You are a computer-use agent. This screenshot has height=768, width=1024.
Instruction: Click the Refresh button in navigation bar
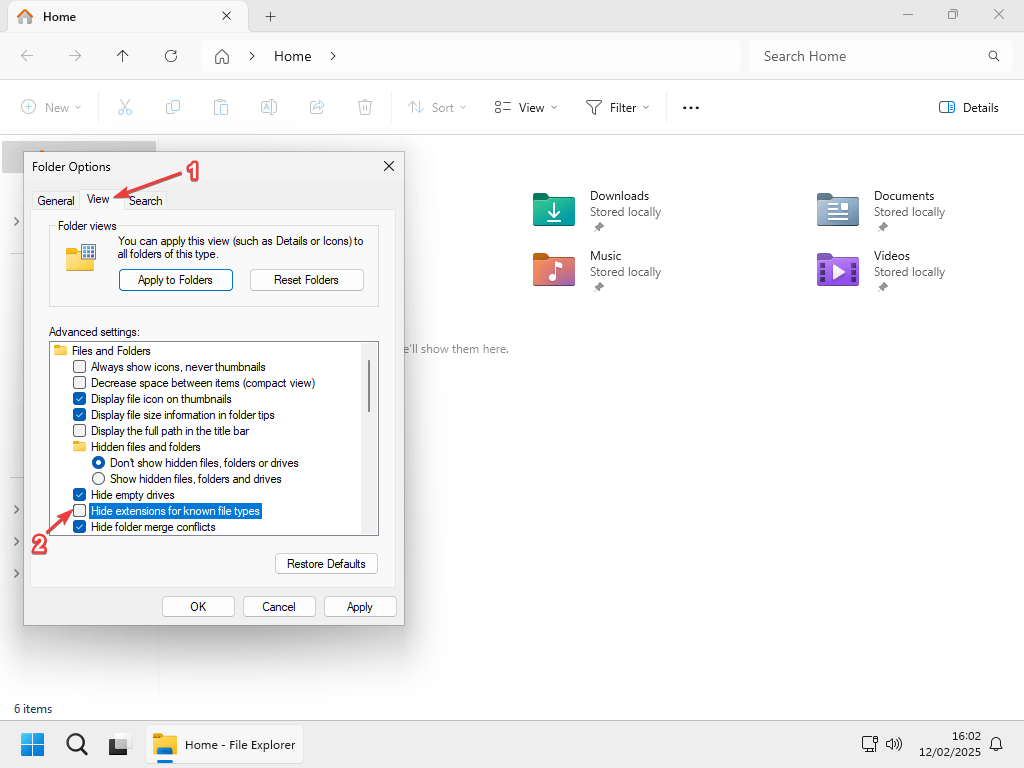point(171,56)
